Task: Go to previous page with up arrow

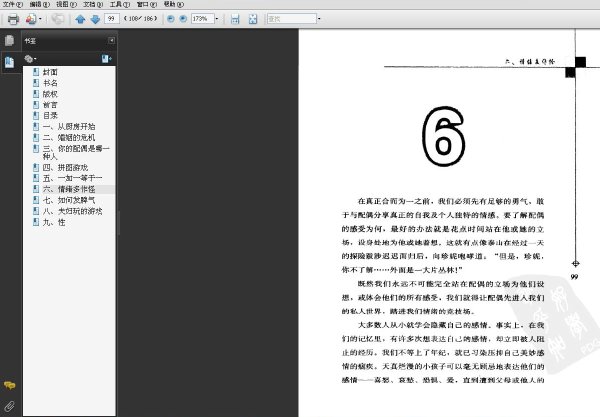Action: point(80,19)
